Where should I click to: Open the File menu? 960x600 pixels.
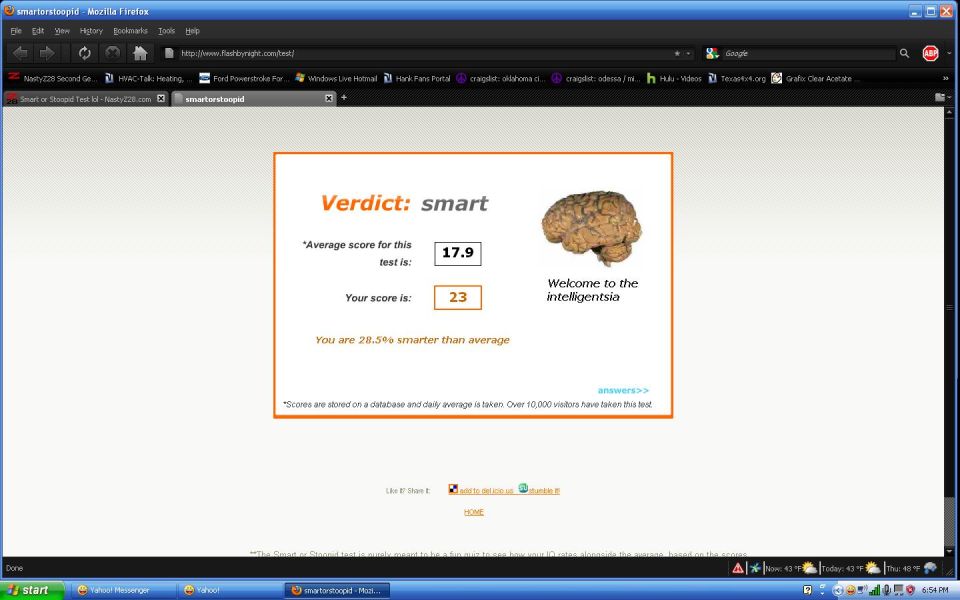(x=16, y=31)
